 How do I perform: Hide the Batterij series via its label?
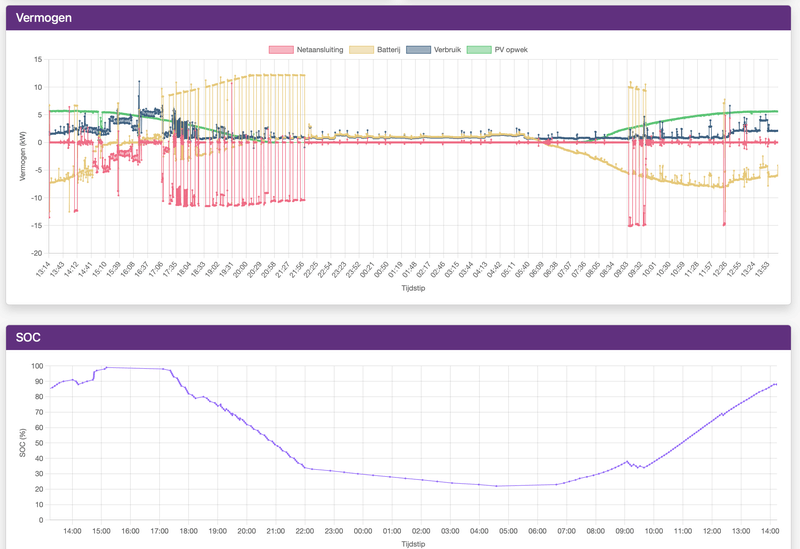click(x=388, y=50)
